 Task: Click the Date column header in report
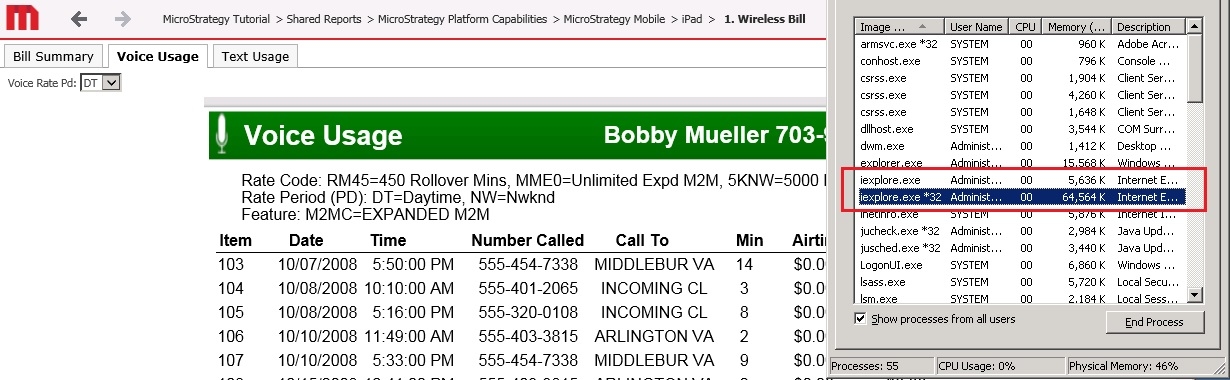tap(306, 240)
